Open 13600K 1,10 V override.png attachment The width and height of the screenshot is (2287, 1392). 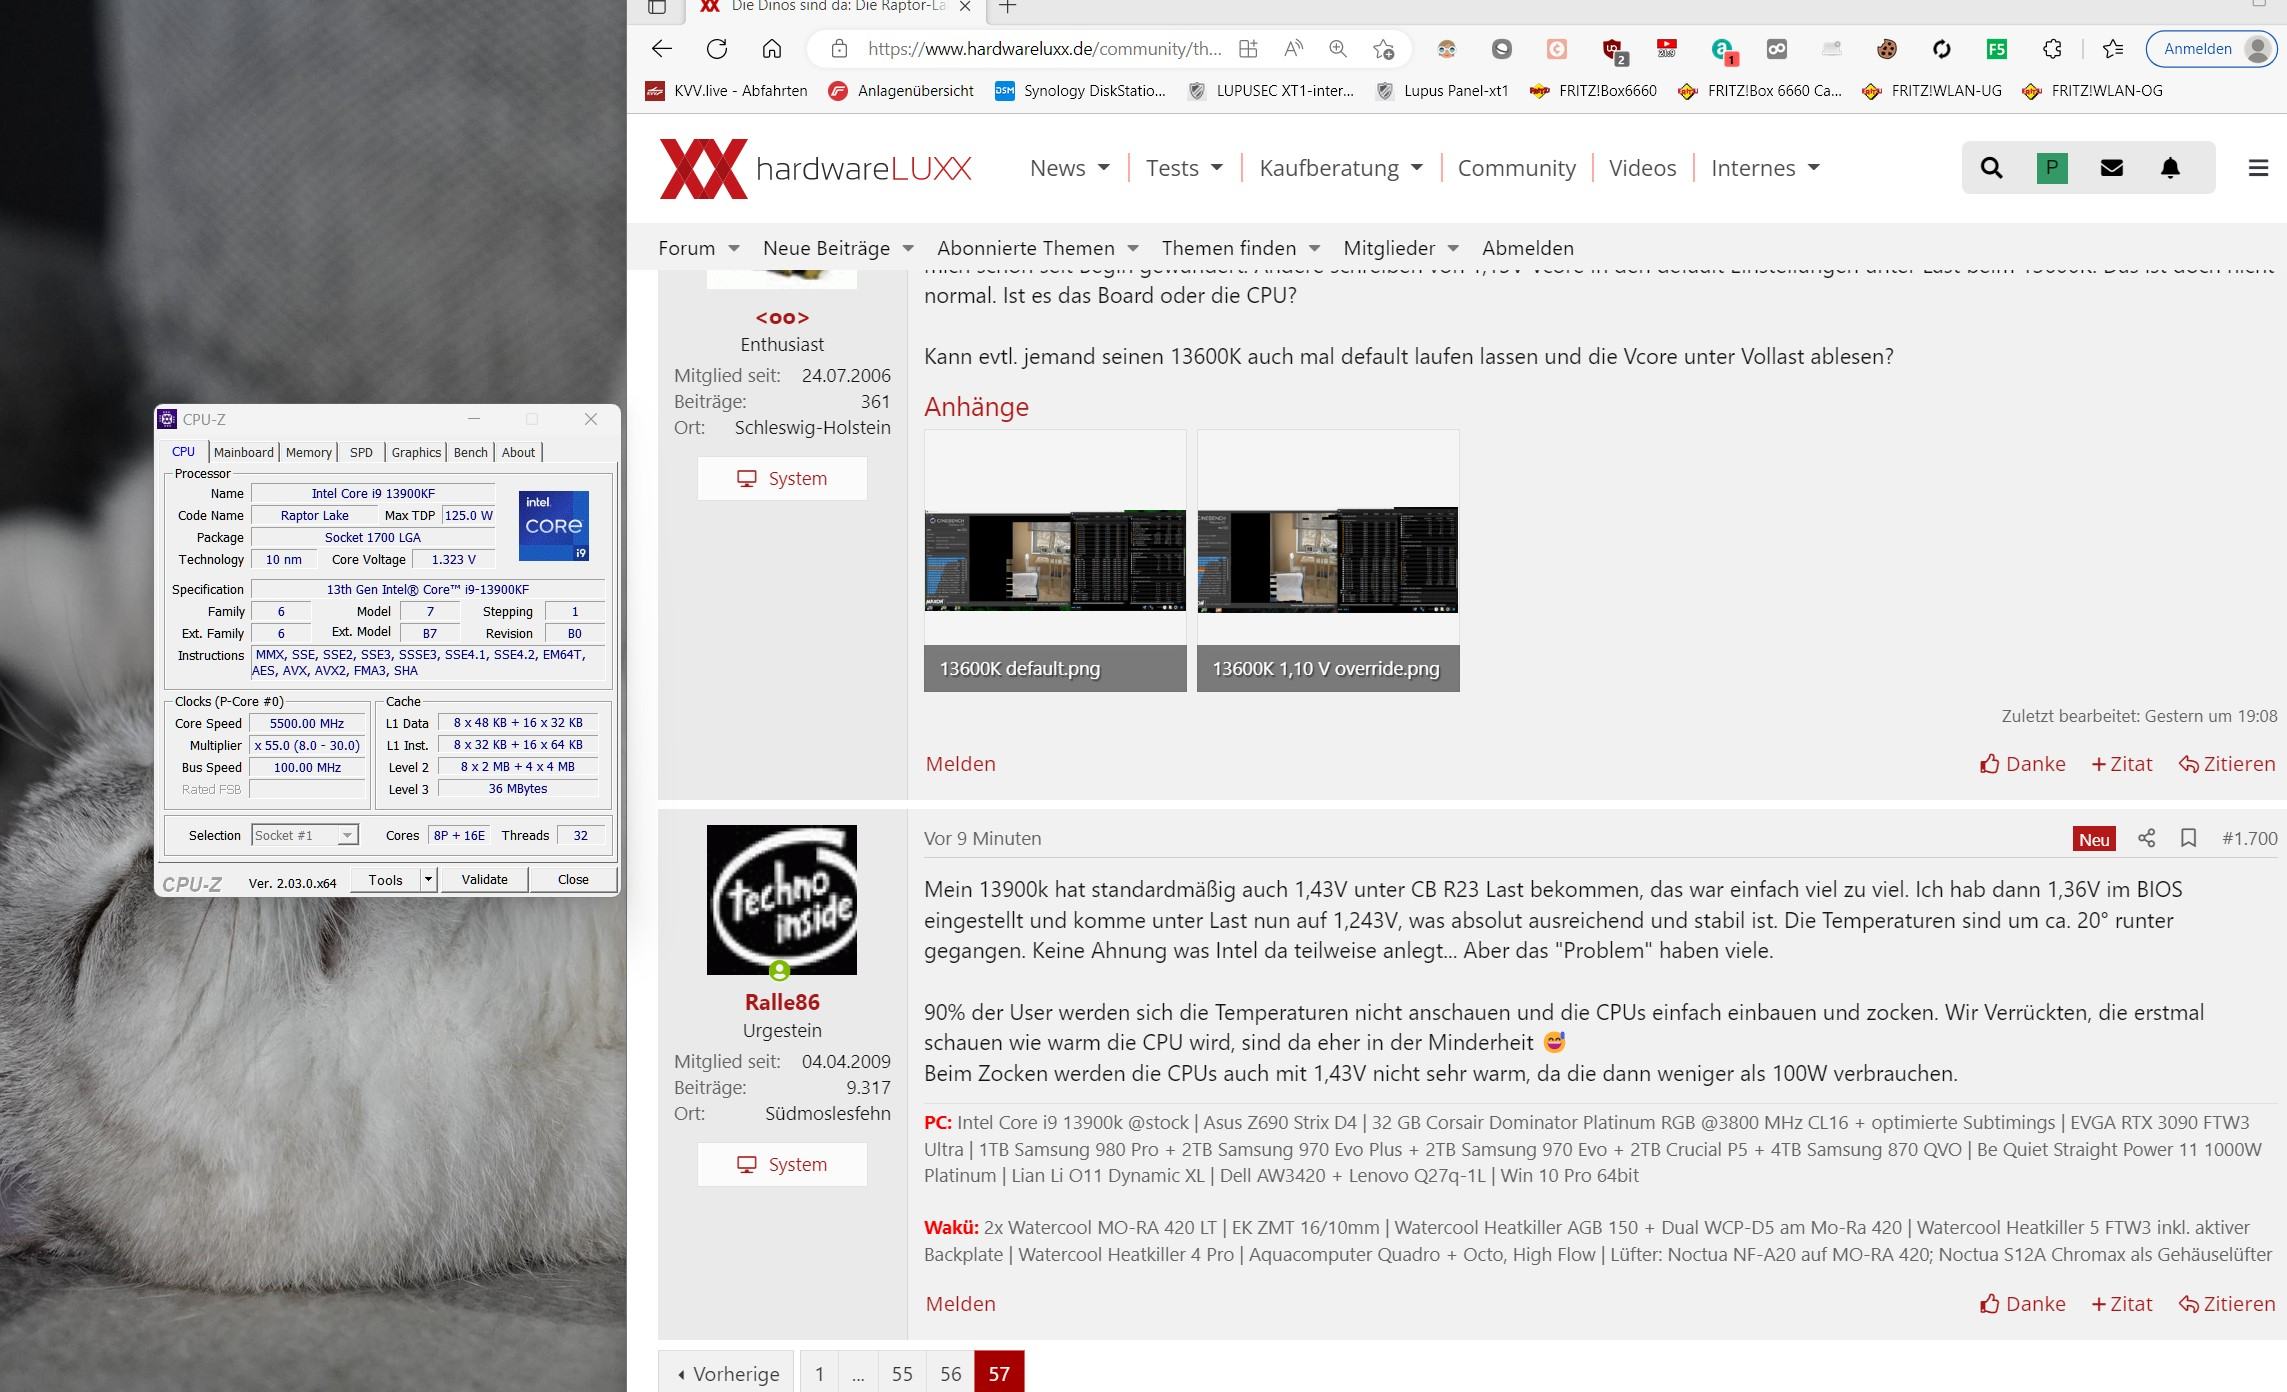tap(1328, 560)
